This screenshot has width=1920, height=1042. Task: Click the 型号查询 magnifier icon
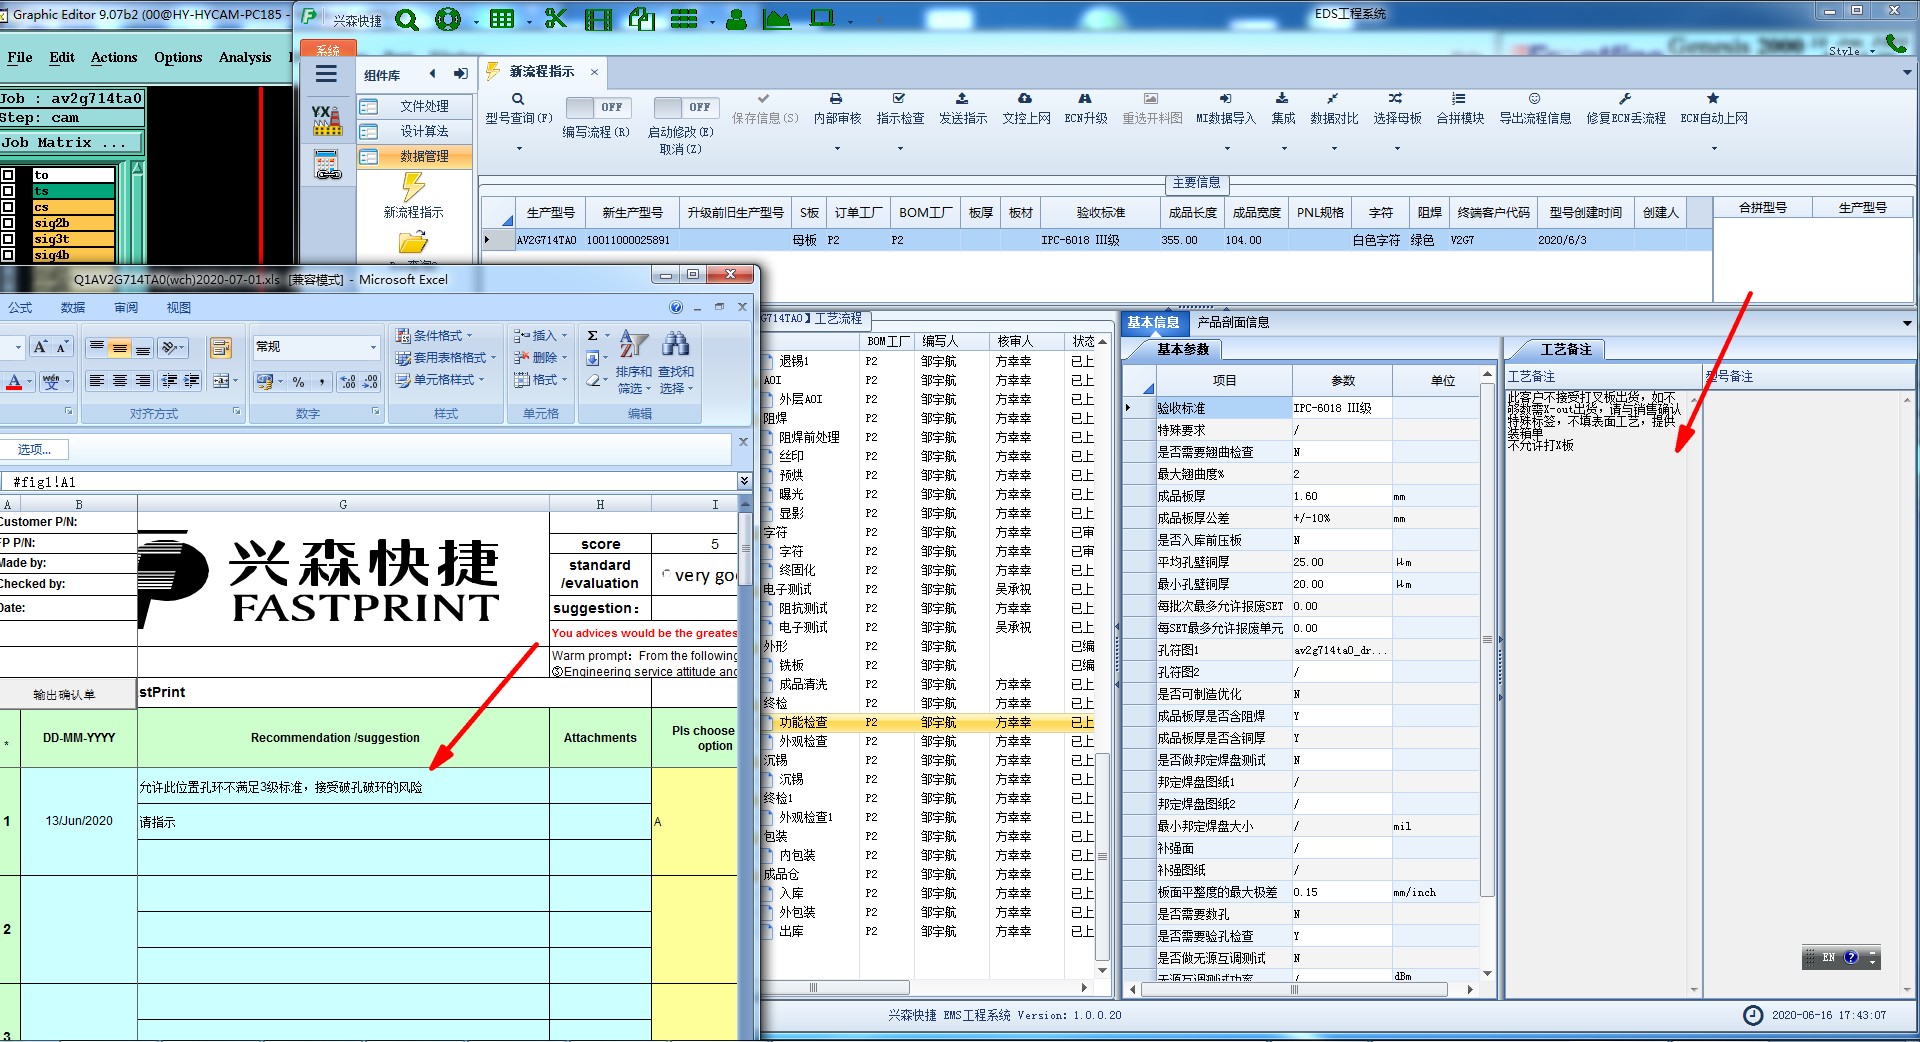click(518, 99)
